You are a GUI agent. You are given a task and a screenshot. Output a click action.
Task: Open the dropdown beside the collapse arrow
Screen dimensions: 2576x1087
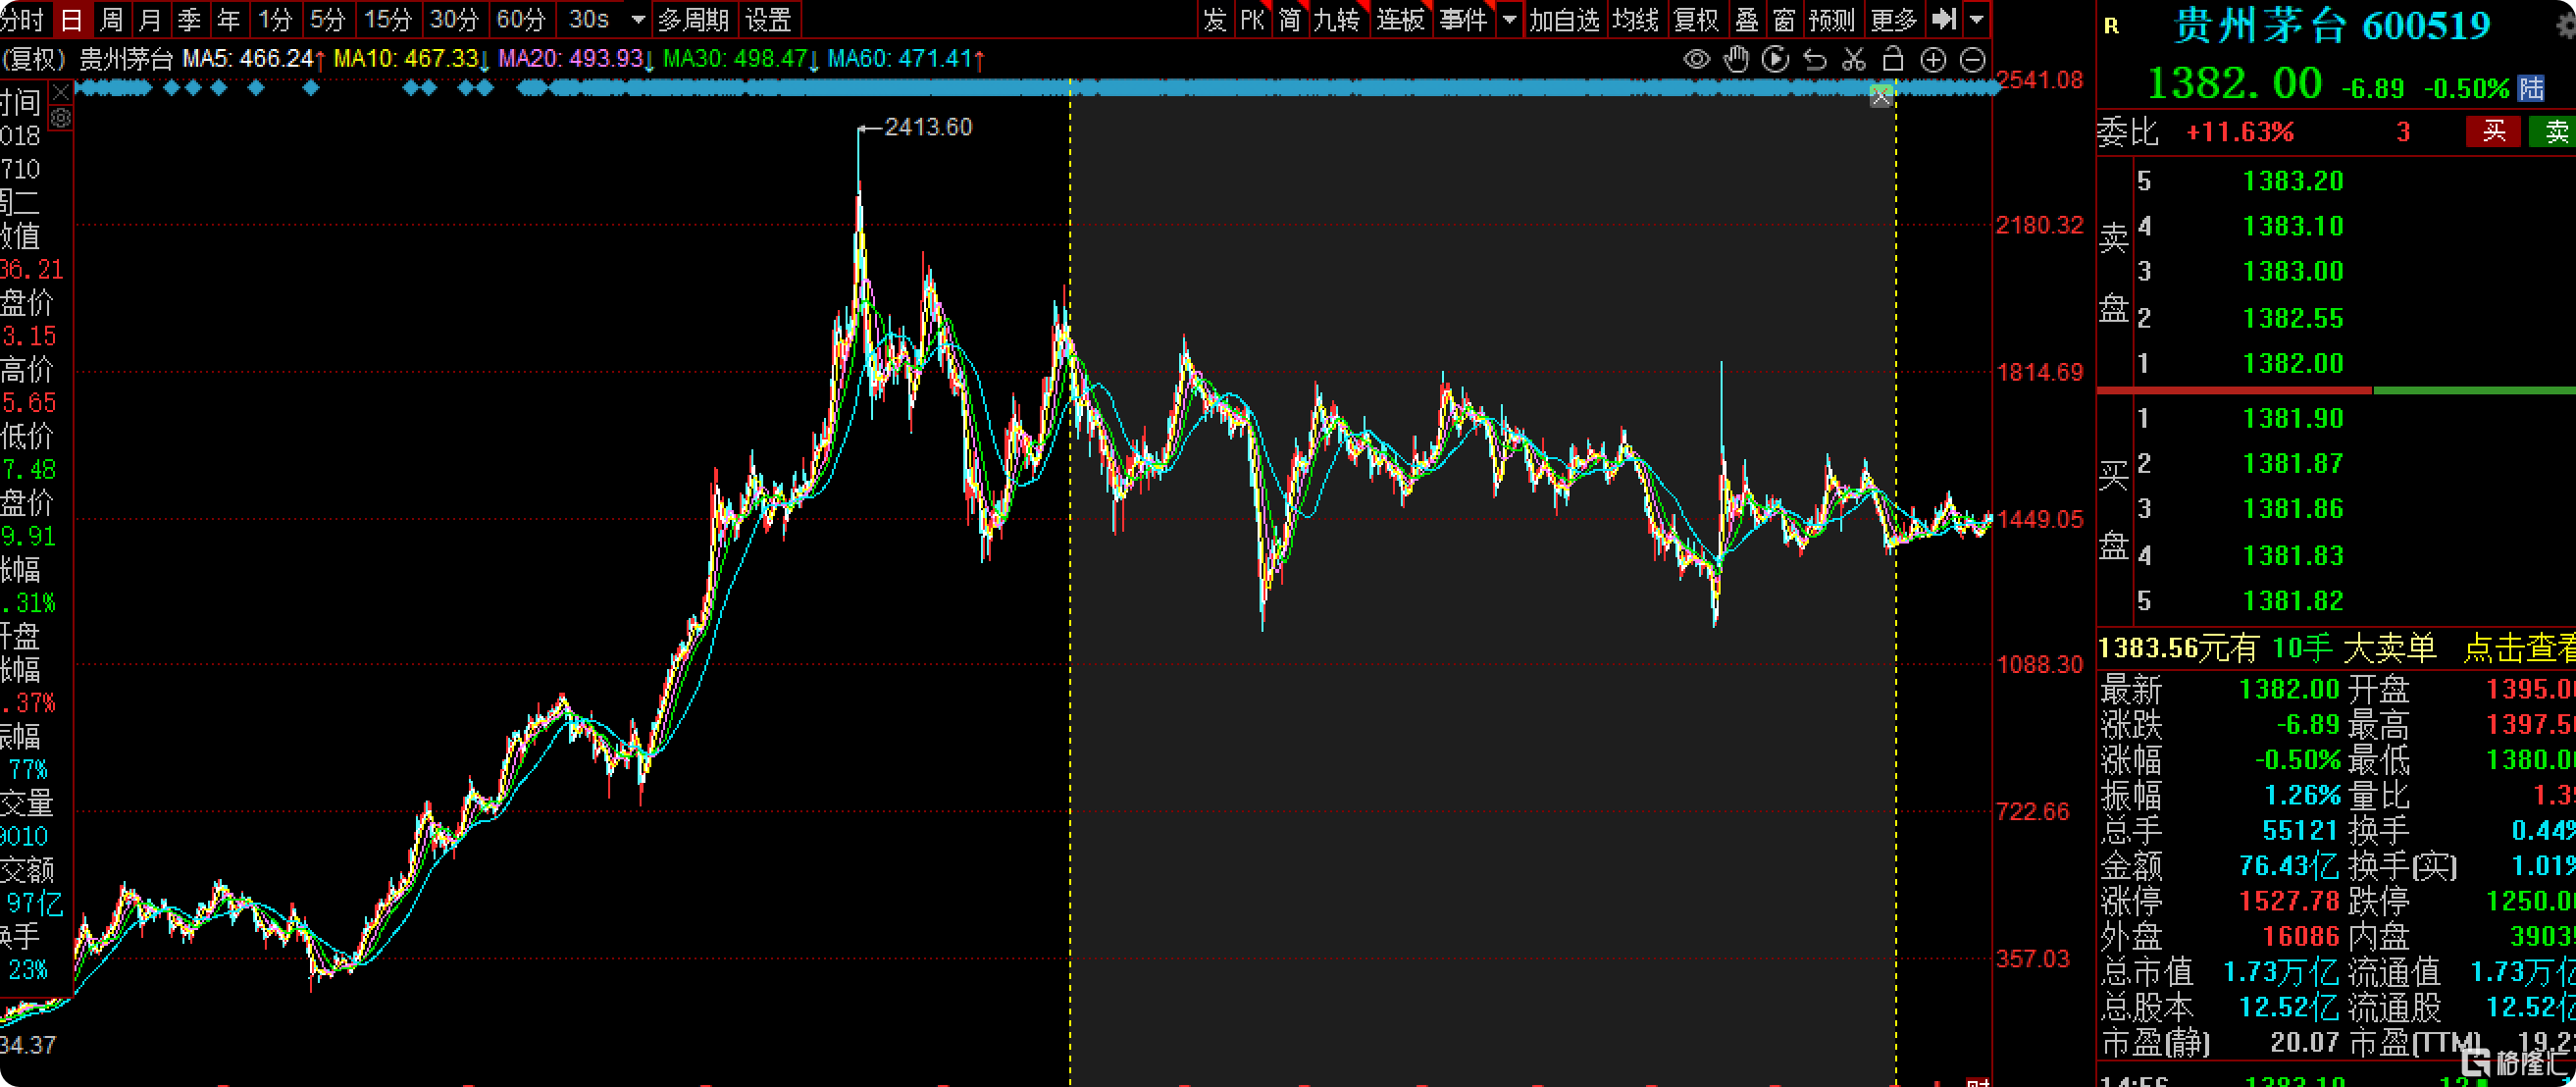[1976, 19]
